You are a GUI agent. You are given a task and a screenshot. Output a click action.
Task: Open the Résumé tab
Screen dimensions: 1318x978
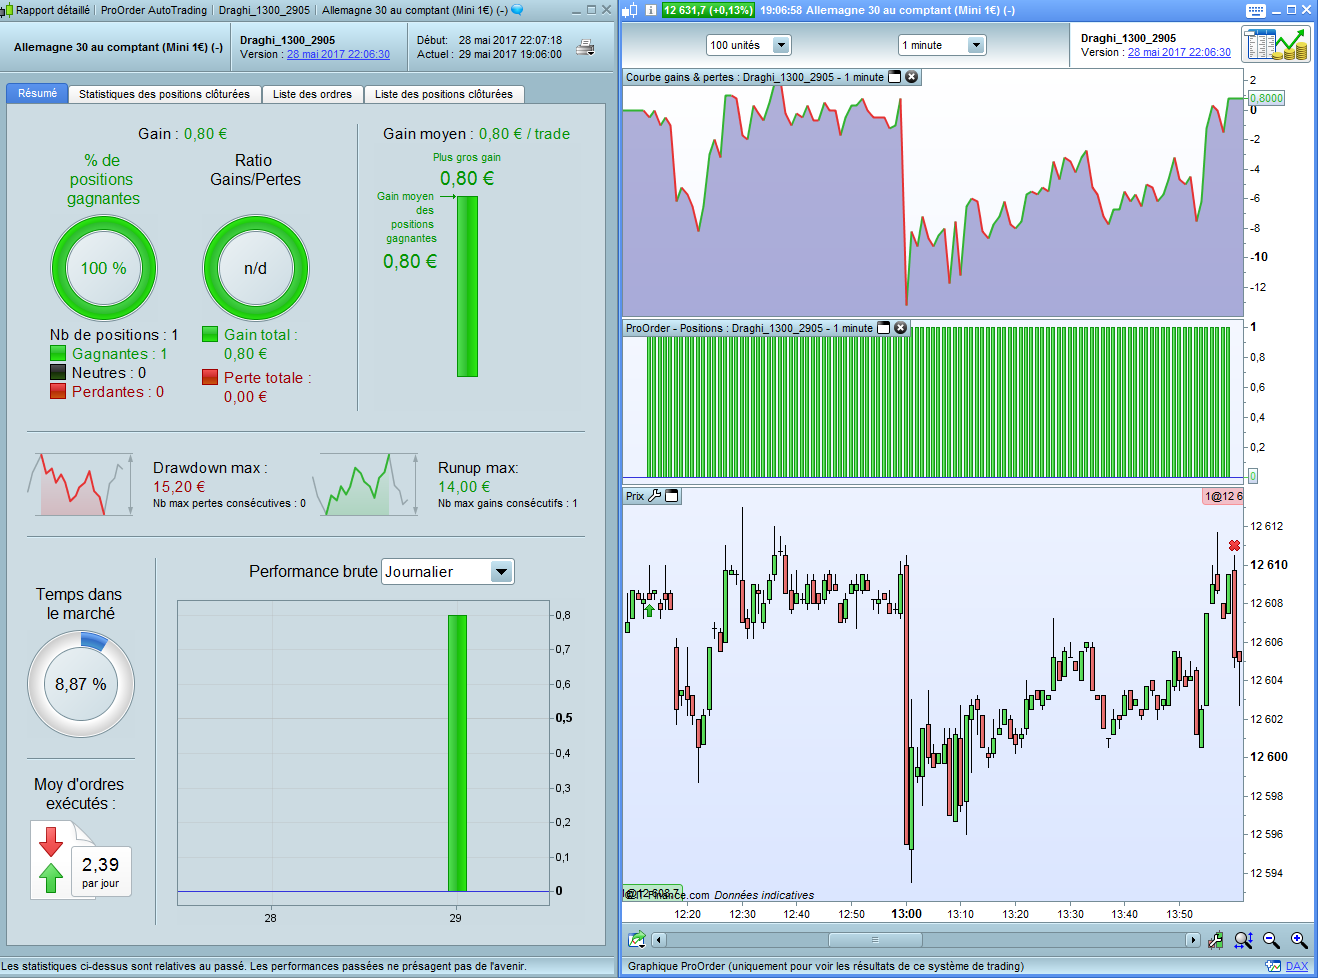37,93
